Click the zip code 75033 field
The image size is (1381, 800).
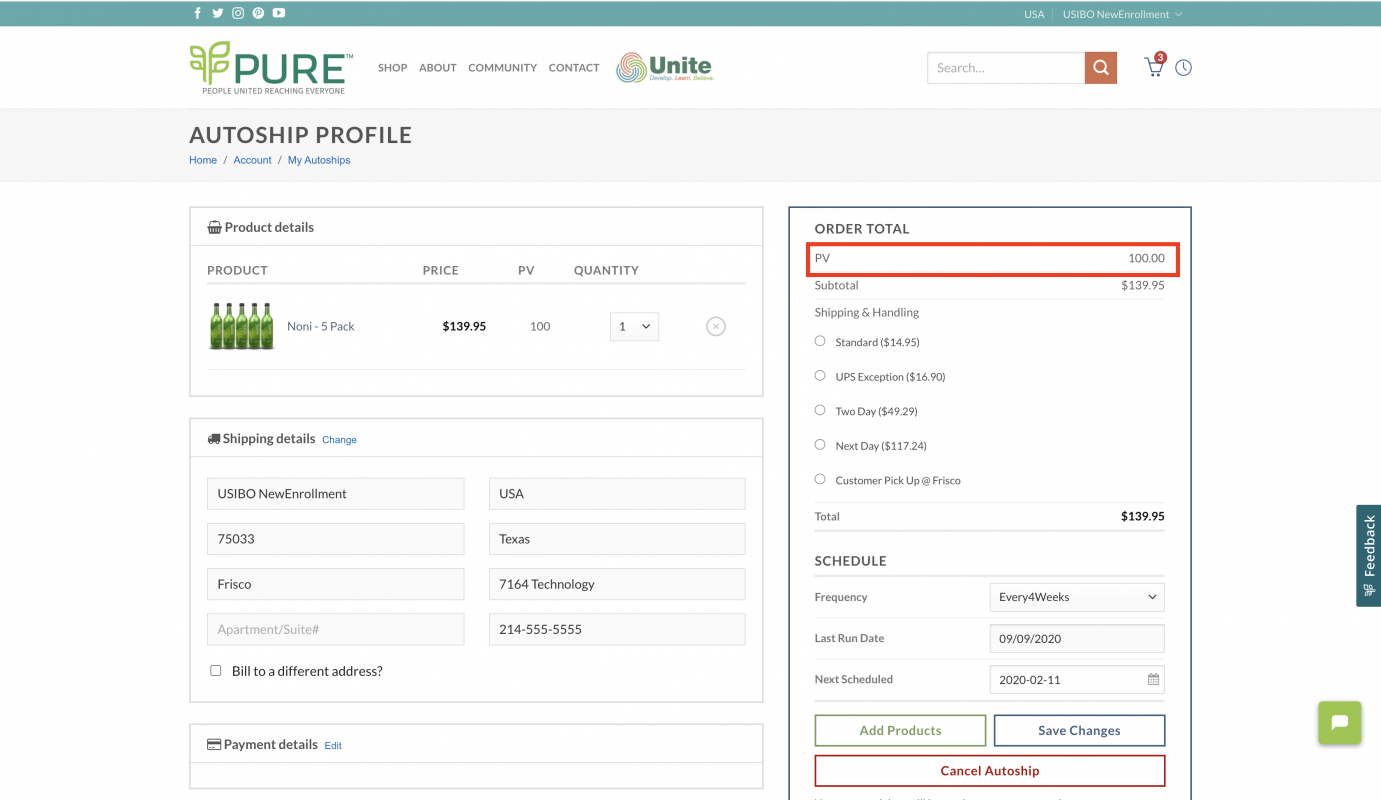point(336,539)
